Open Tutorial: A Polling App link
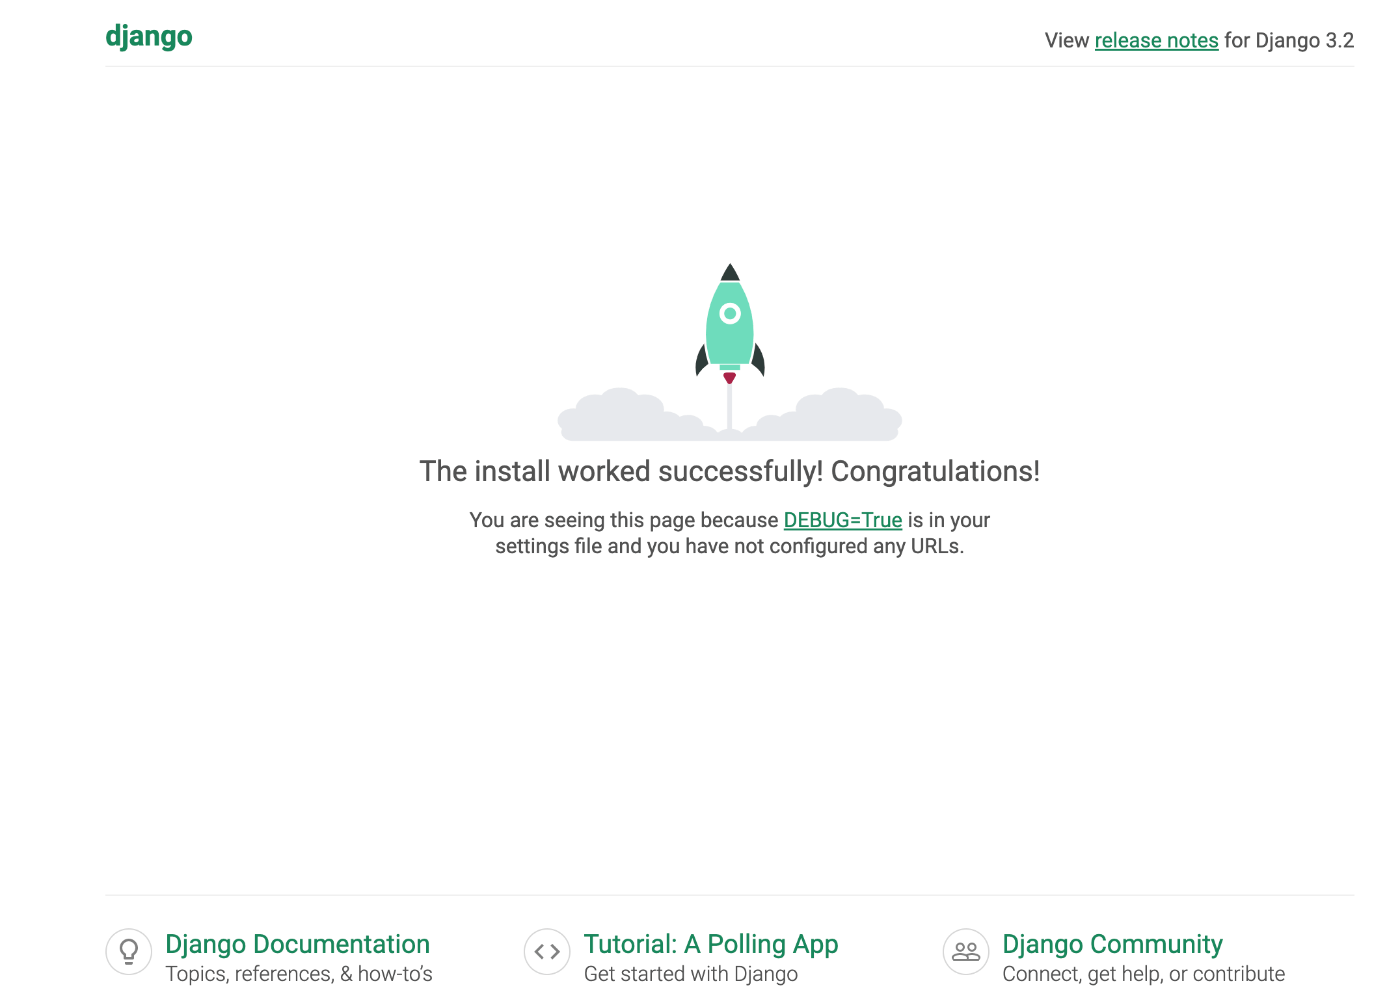 (711, 944)
